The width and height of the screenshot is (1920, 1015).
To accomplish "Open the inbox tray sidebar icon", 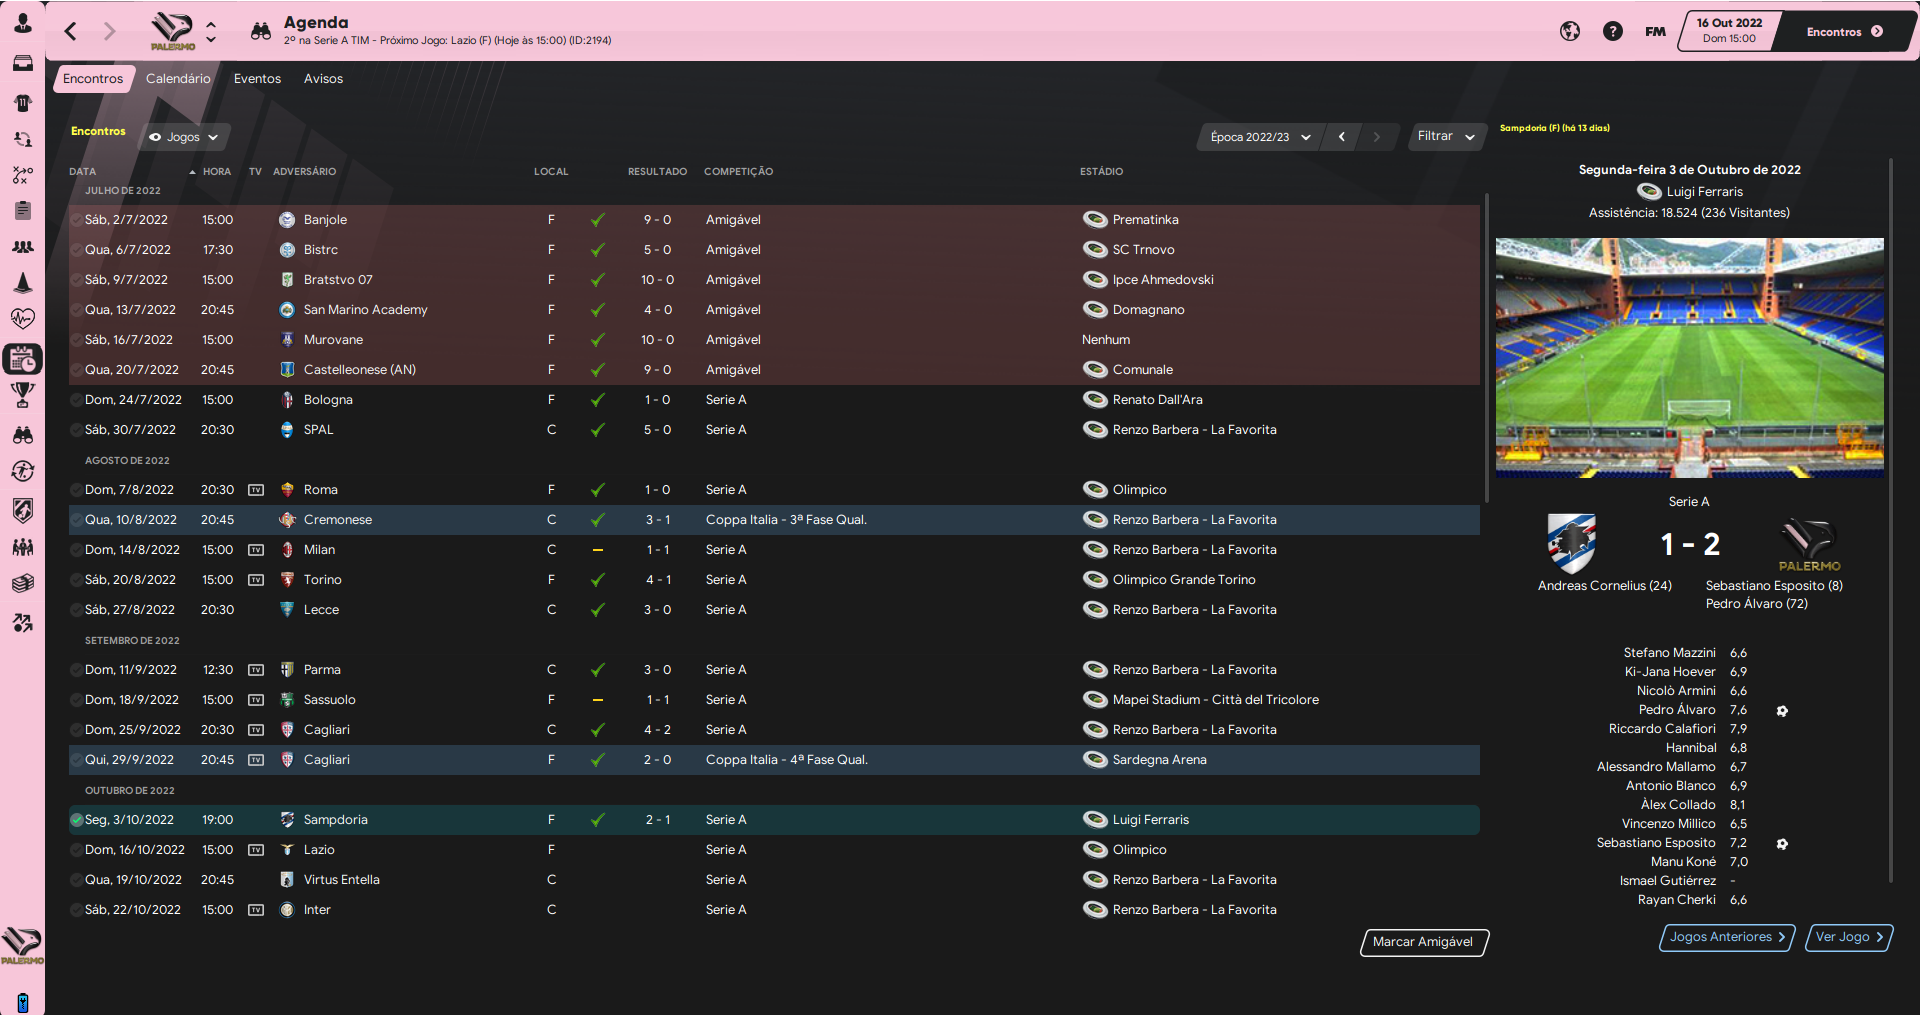I will tap(22, 63).
